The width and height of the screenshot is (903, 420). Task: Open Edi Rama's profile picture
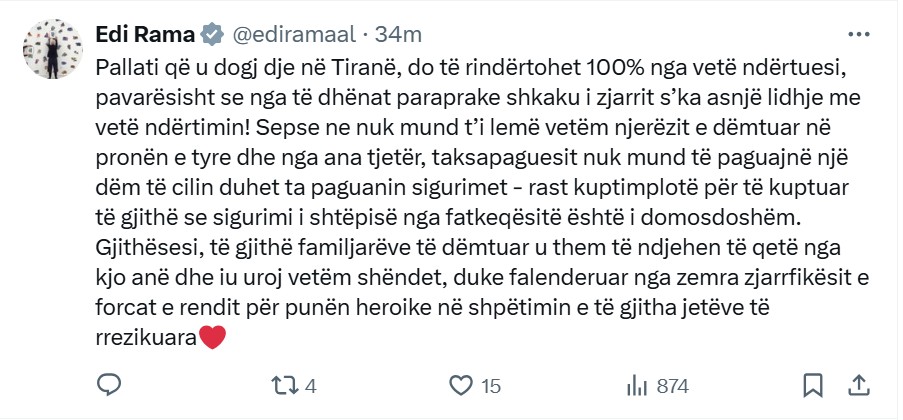51,49
